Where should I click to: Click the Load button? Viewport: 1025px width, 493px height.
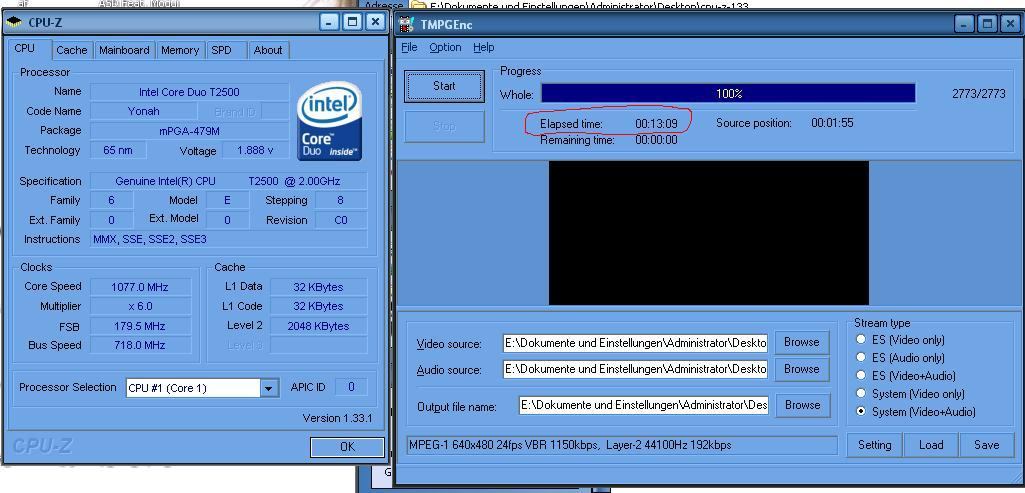(931, 445)
